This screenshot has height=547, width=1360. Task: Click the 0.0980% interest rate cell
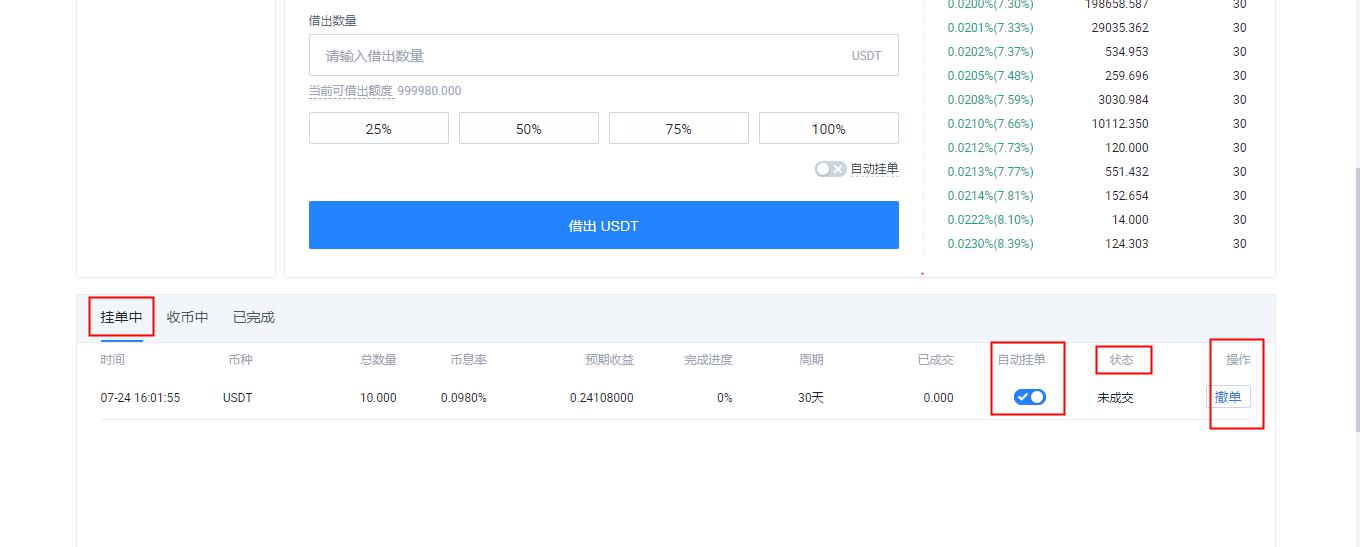pyautogui.click(x=464, y=398)
